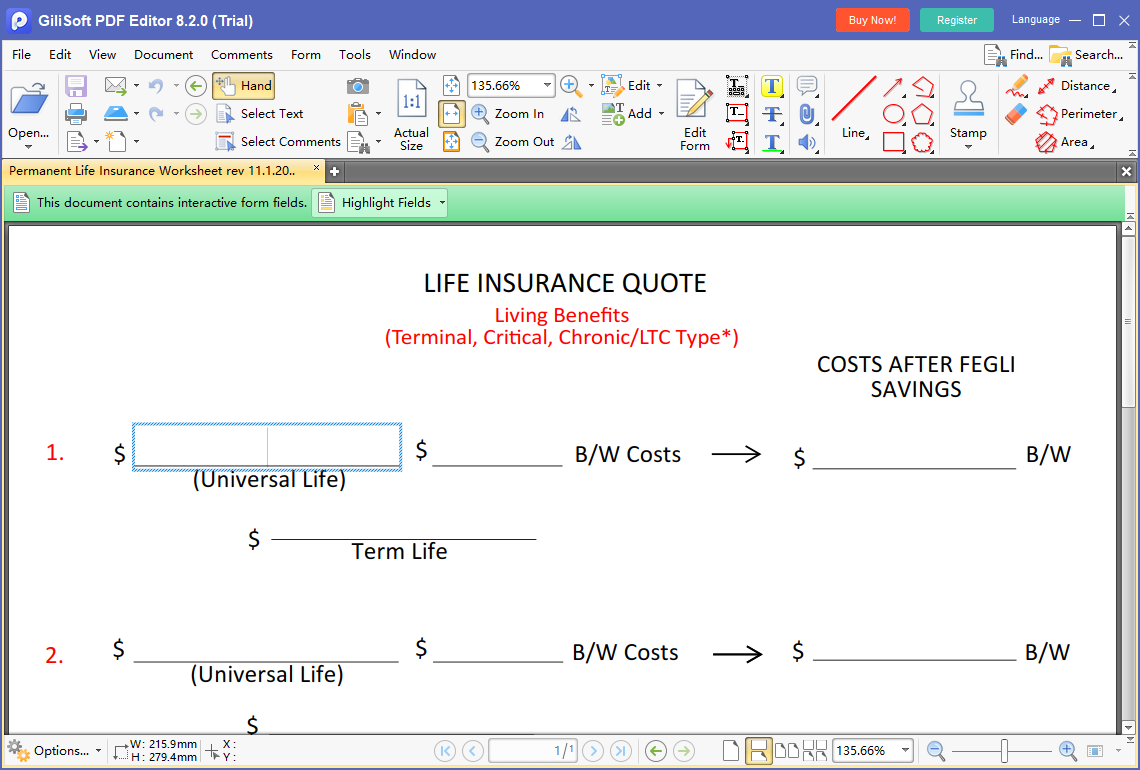
Task: Click the Distance measure tool
Action: pos(1077,86)
